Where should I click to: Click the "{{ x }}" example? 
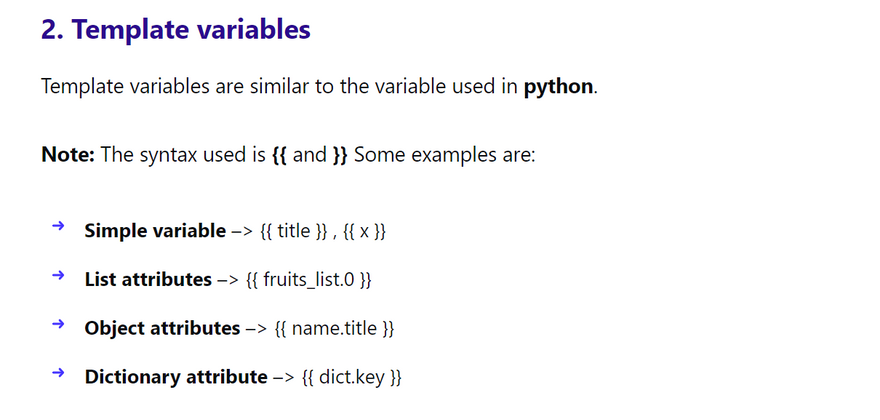click(x=365, y=231)
